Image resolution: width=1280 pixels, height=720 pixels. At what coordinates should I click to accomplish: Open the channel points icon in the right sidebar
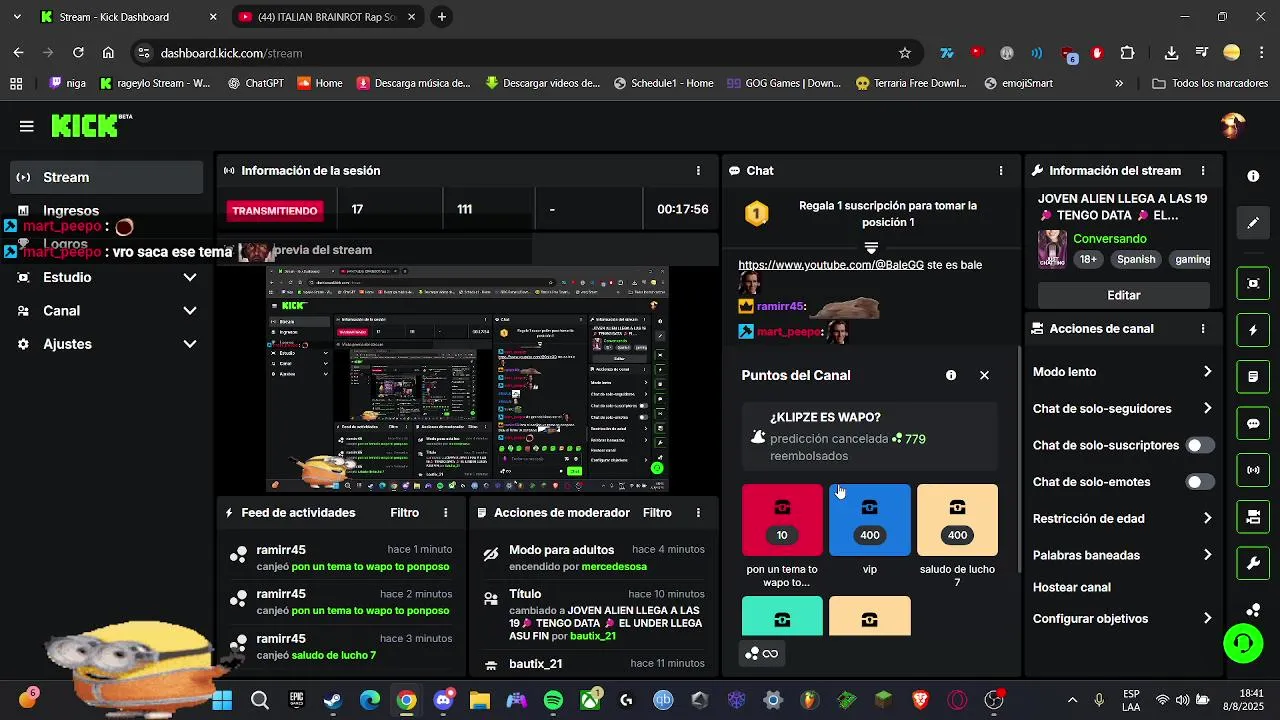click(1253, 609)
